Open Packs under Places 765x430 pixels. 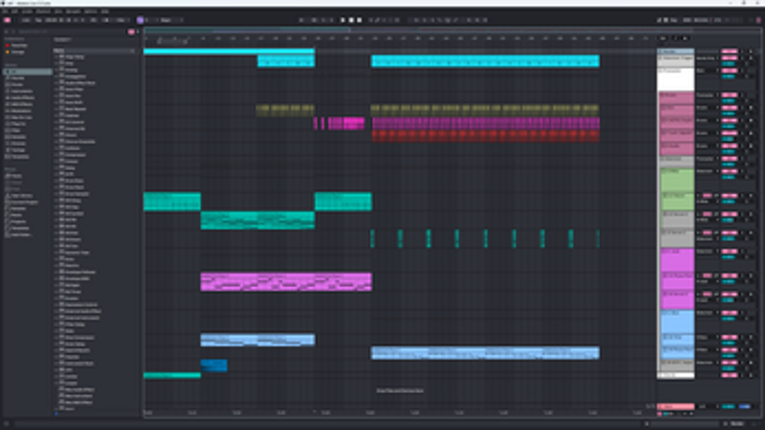point(15,176)
